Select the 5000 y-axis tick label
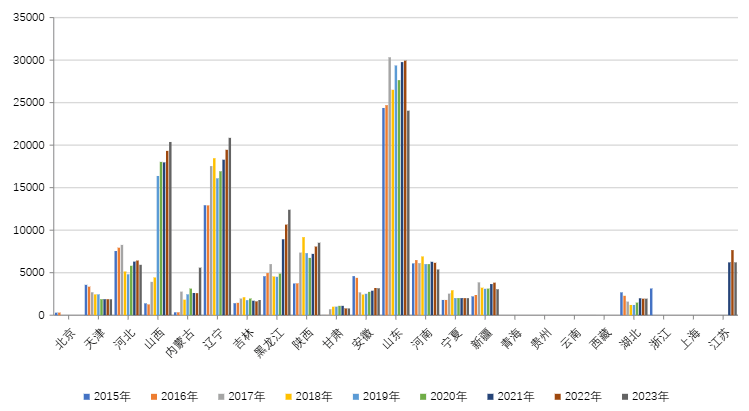Screen dimensions: 749x411 tap(32, 272)
